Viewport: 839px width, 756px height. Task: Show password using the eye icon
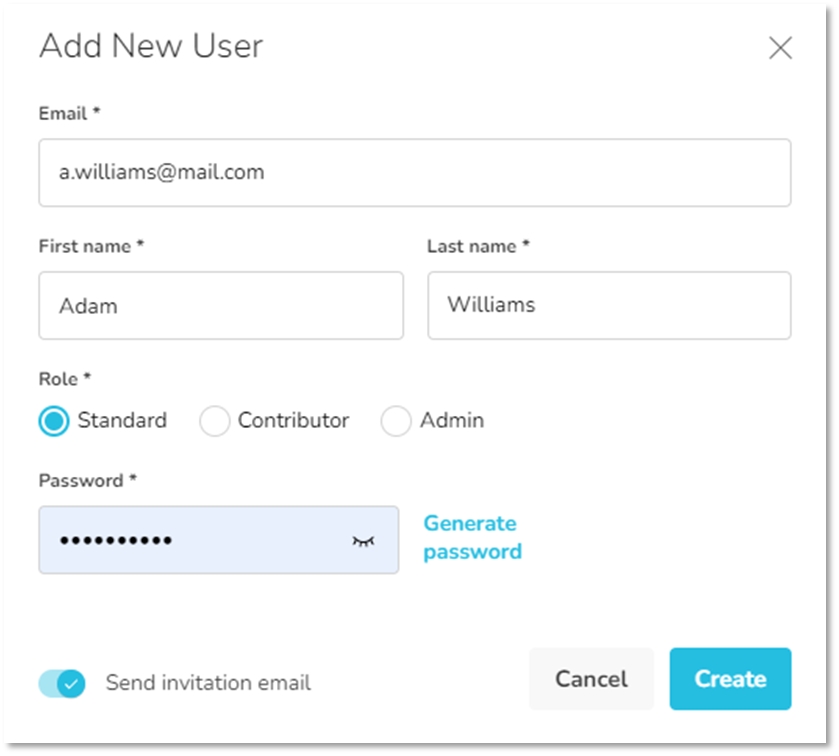(362, 541)
